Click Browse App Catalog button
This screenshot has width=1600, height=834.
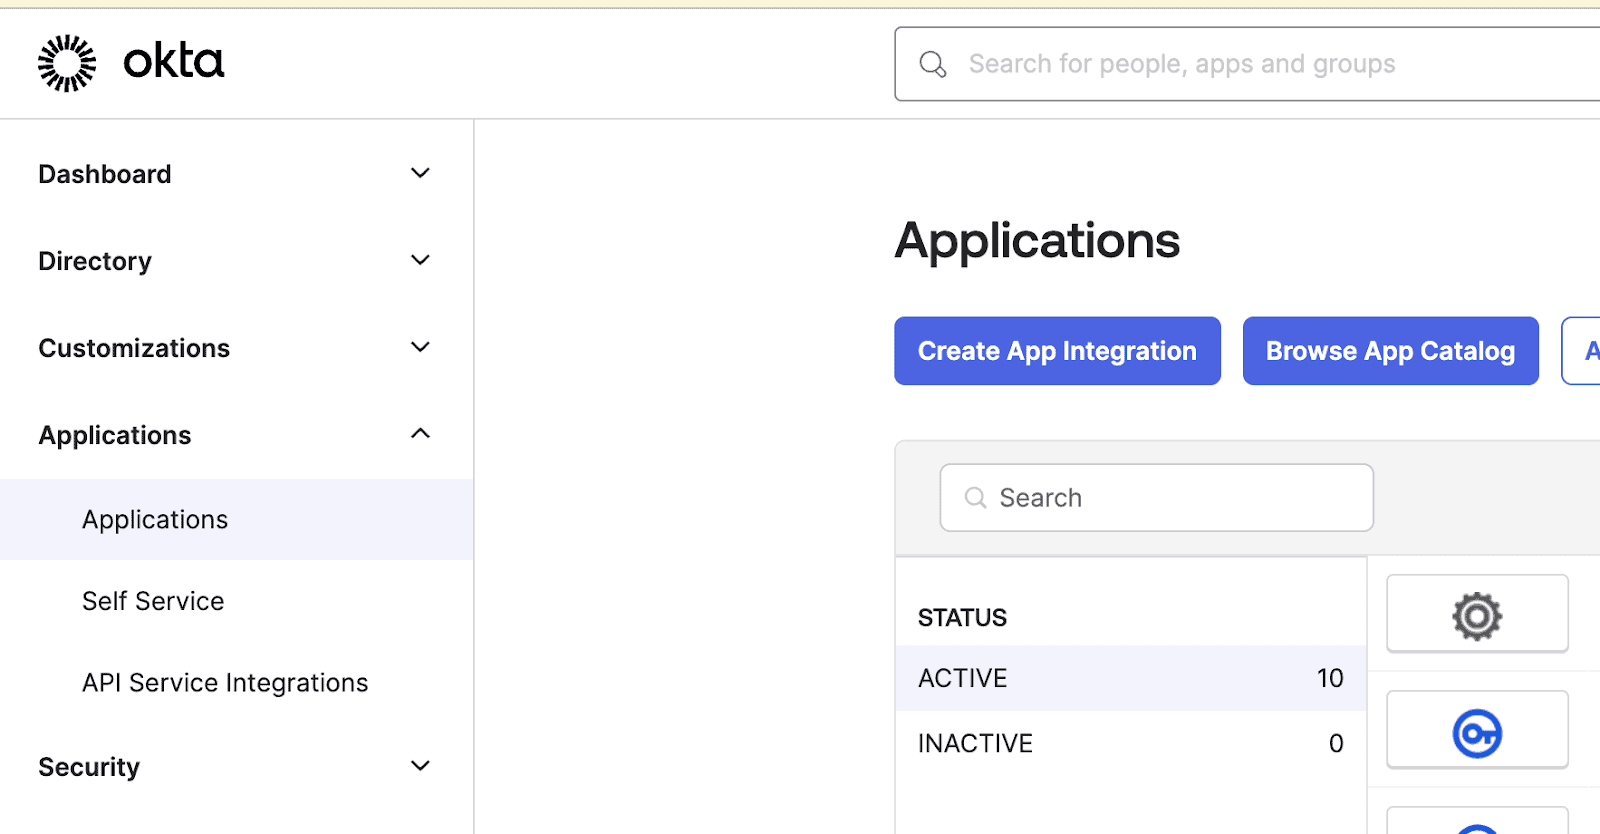(1390, 351)
